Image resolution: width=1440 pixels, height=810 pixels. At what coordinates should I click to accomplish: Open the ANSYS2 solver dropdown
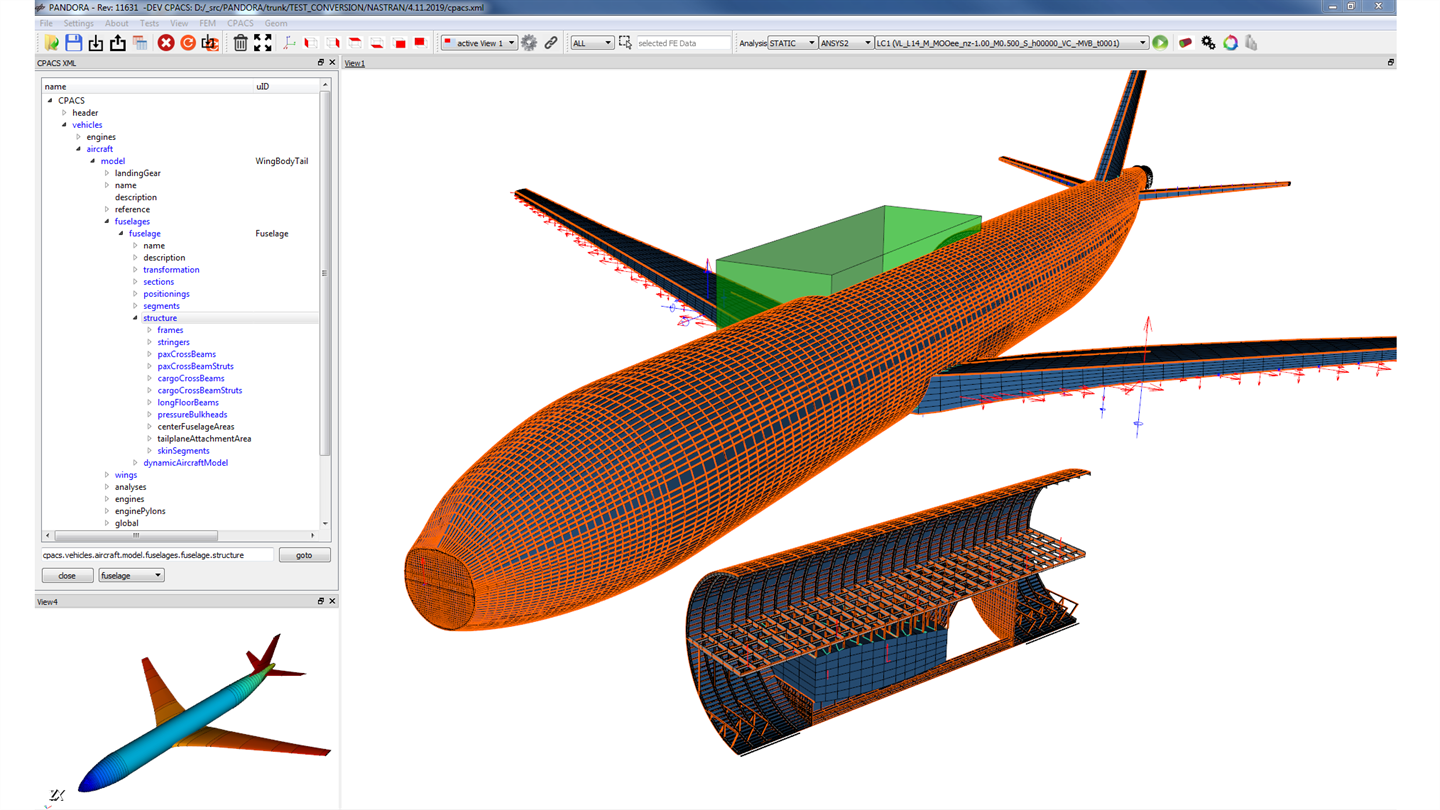click(x=846, y=43)
